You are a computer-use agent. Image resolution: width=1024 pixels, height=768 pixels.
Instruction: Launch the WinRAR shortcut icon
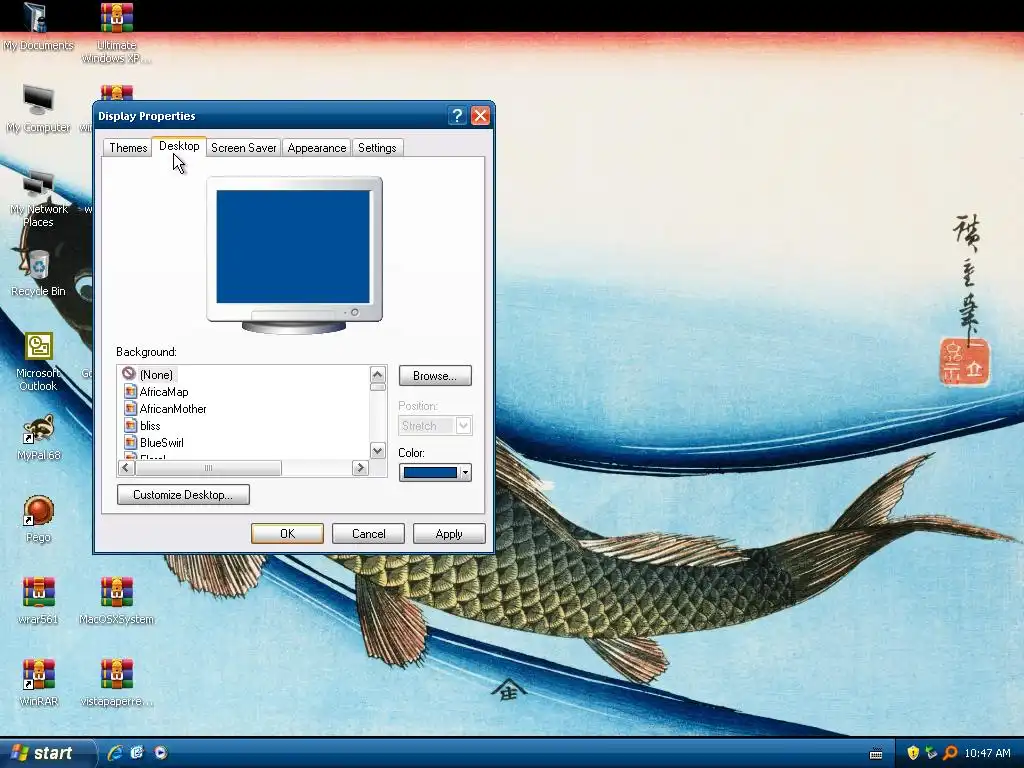point(38,683)
